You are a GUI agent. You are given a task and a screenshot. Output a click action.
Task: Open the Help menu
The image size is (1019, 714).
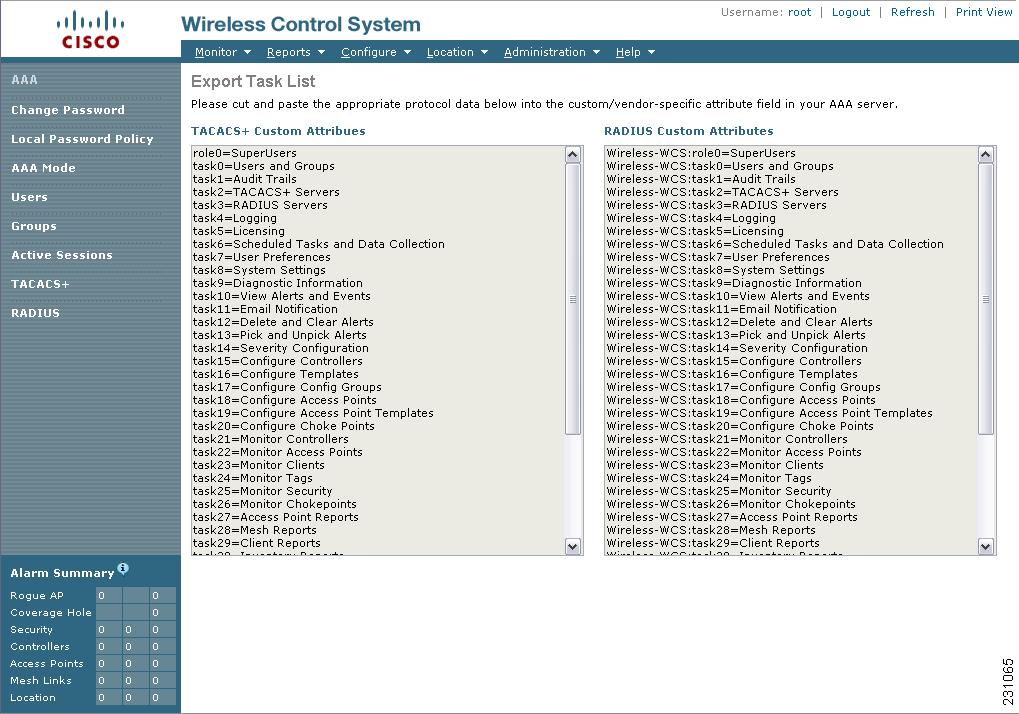[x=628, y=52]
